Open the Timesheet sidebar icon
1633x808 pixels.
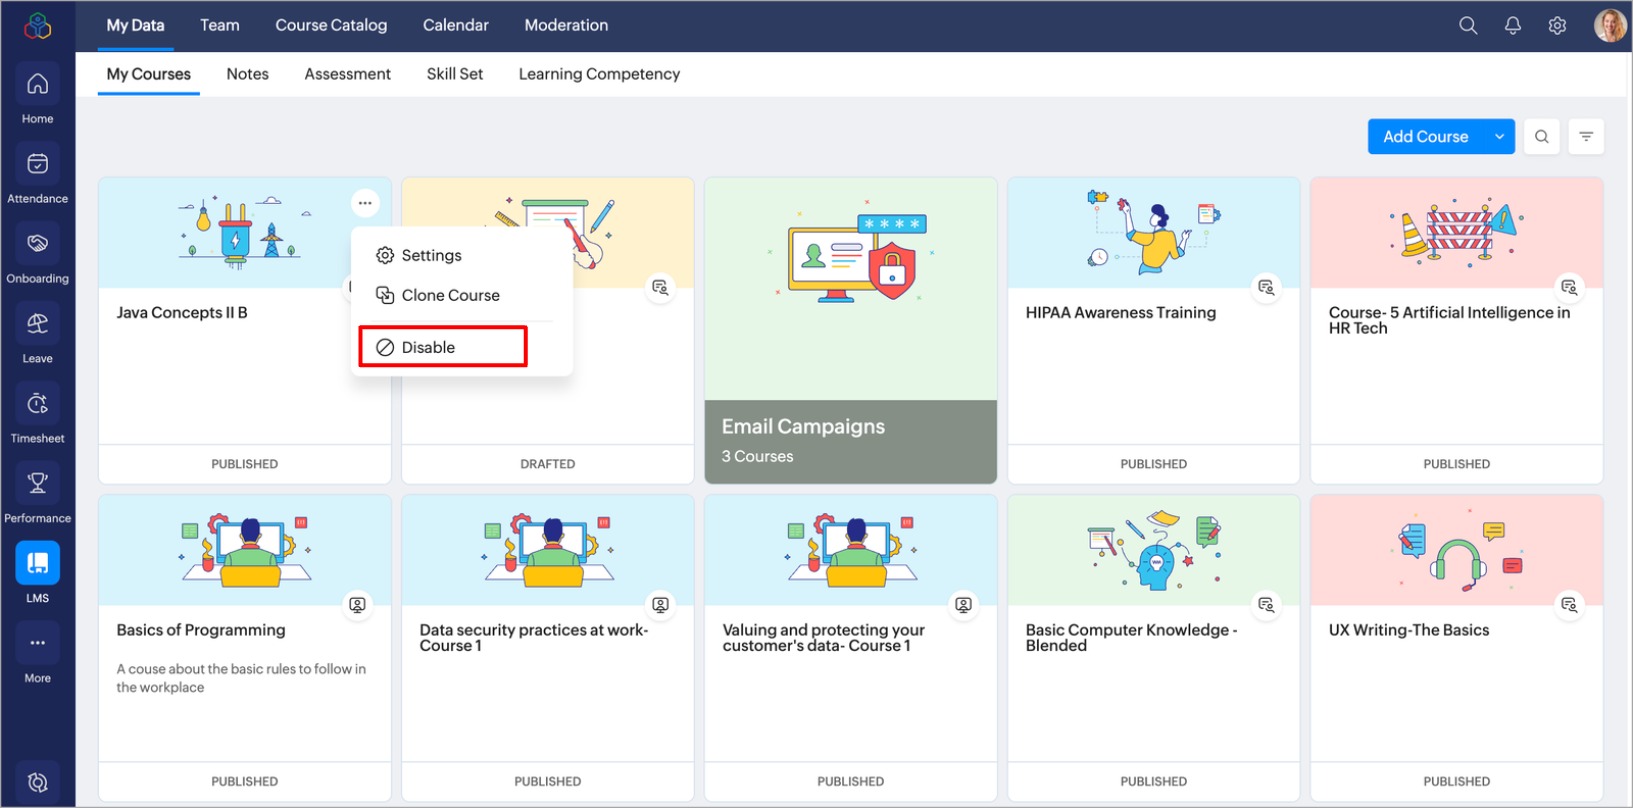pos(37,404)
